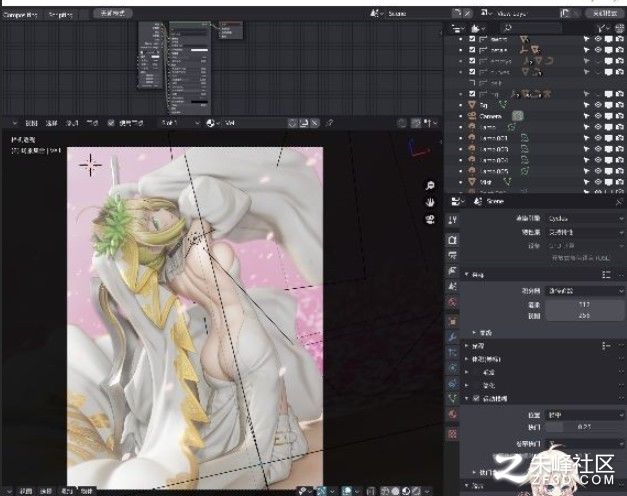
Task: Open the render device dropdown
Action: 585,246
